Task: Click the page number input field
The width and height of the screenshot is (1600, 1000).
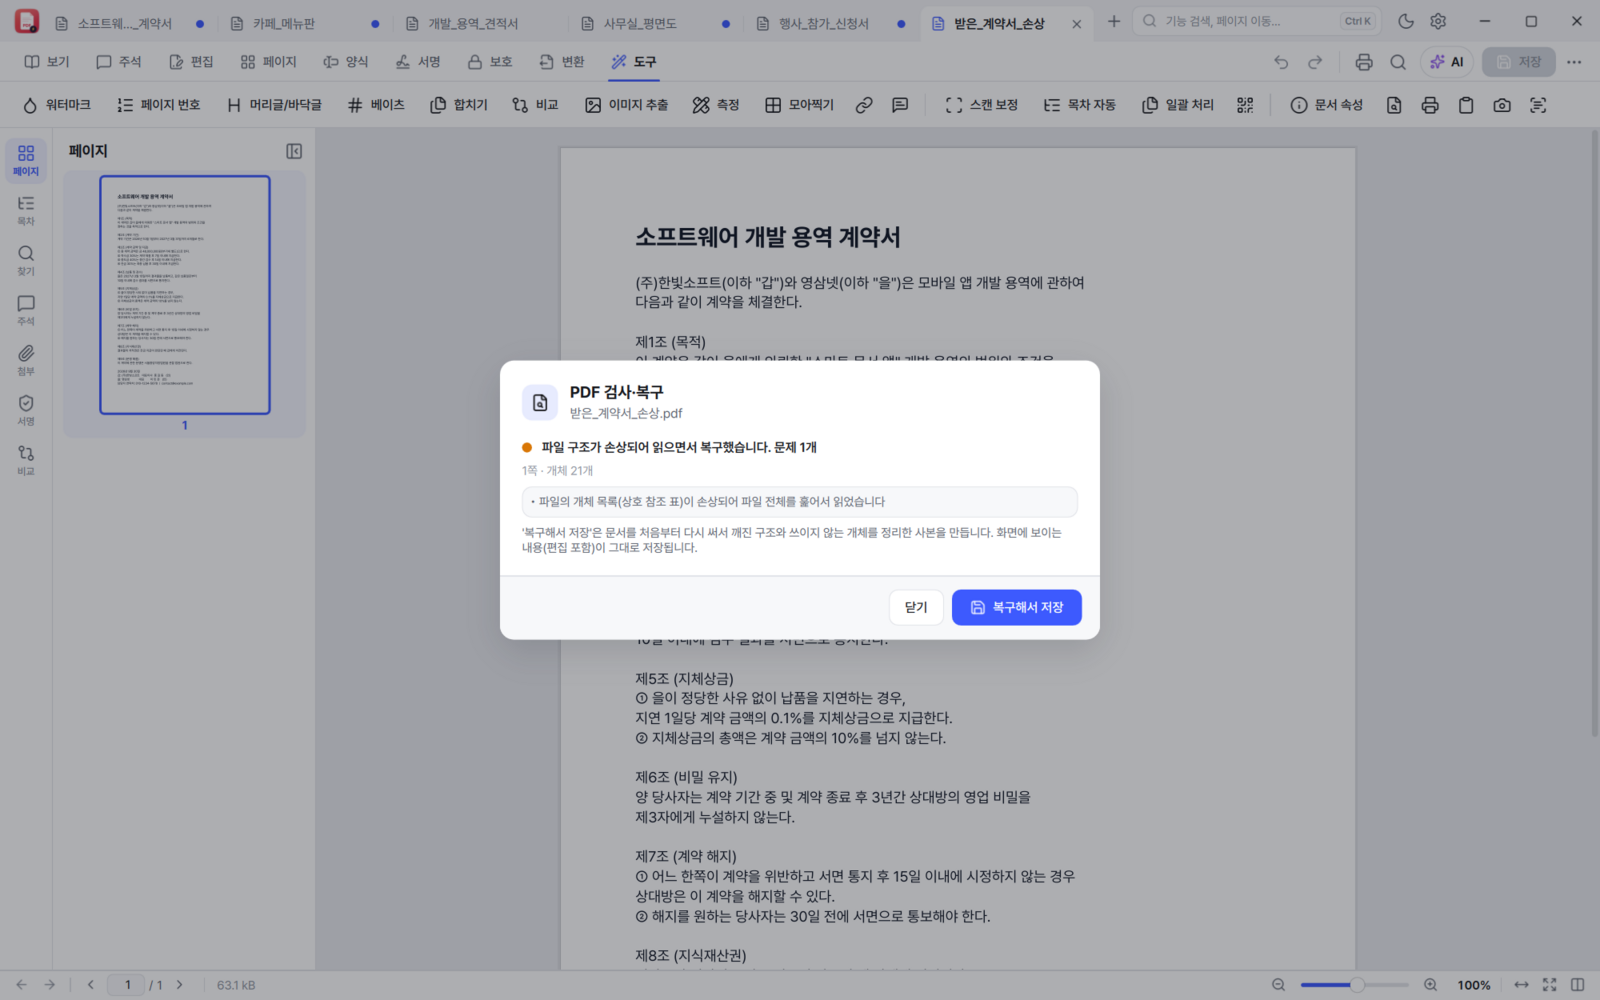Action: pyautogui.click(x=127, y=985)
